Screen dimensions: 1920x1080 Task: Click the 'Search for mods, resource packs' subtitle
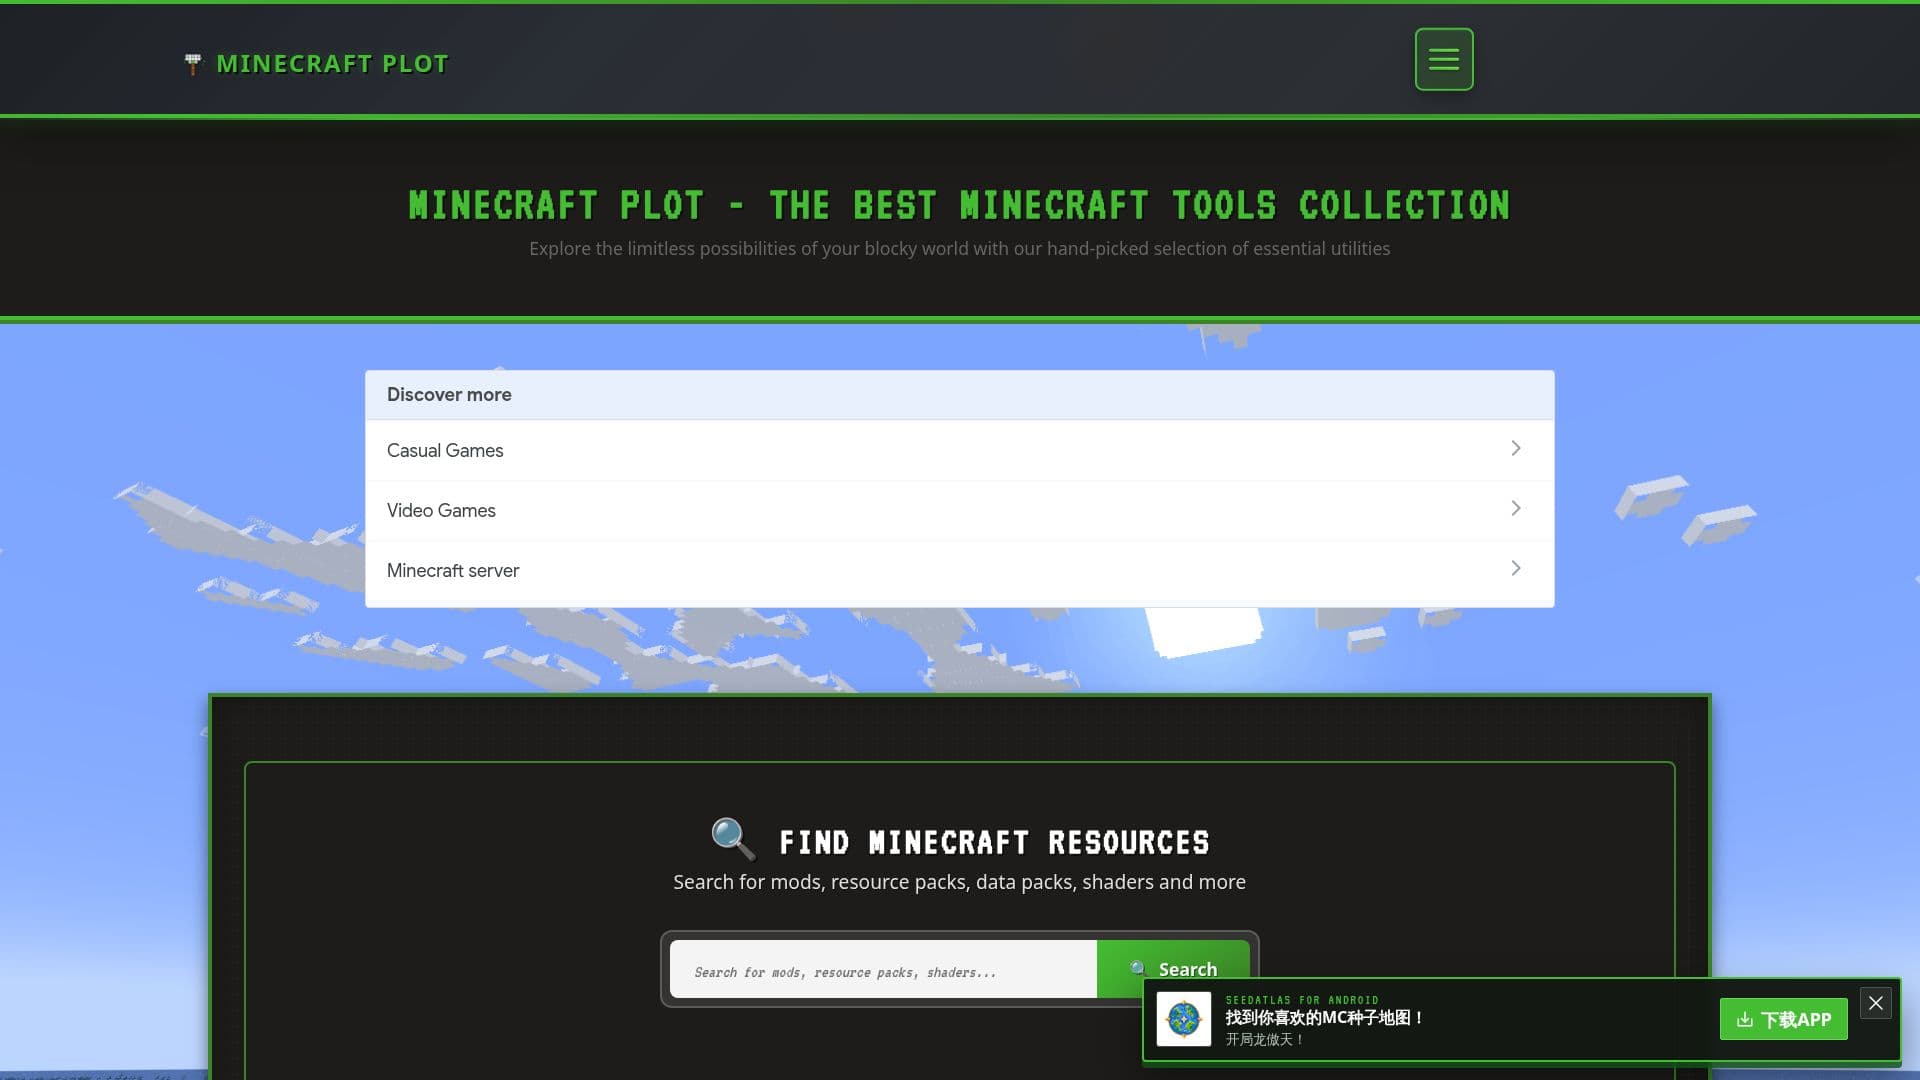959,882
